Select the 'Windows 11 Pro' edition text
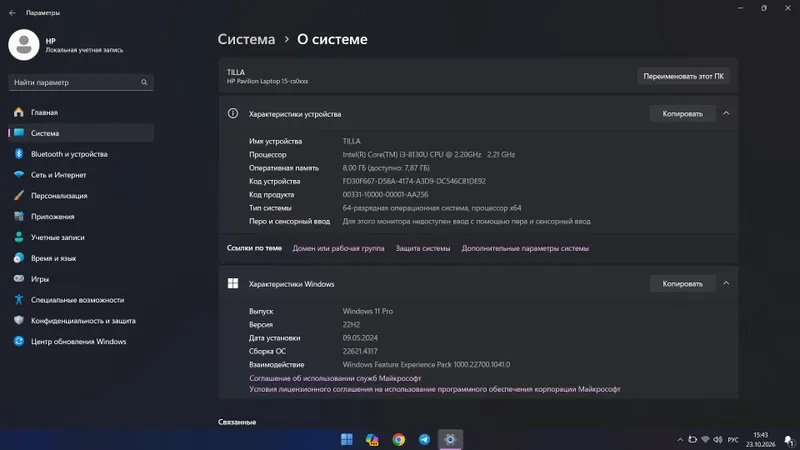Screen dimensions: 800x450 point(367,311)
